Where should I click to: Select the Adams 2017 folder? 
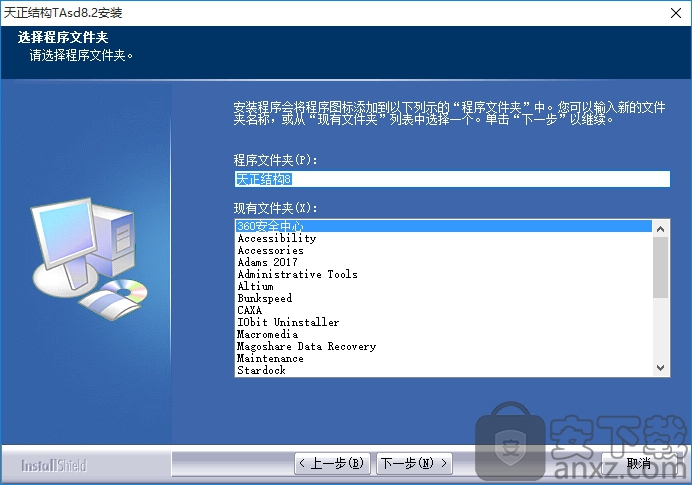(443, 262)
